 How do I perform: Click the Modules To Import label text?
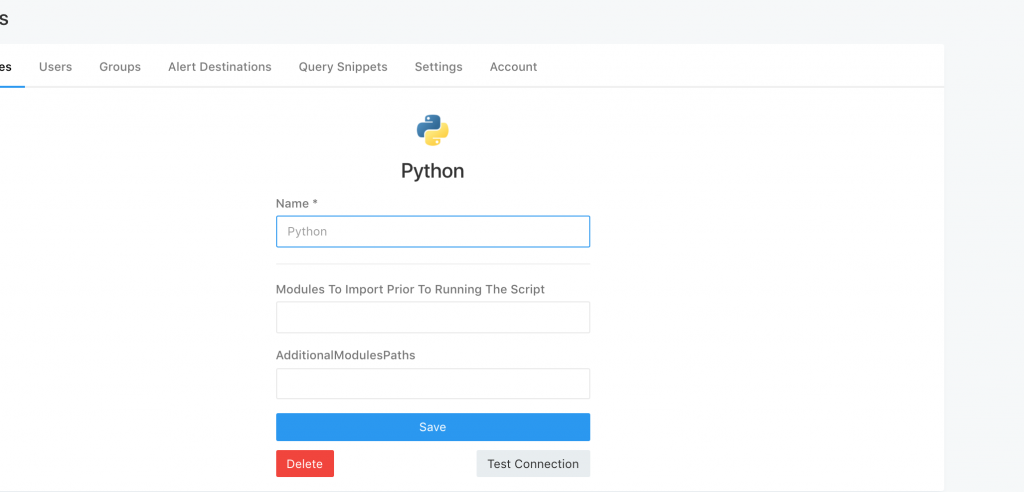(x=410, y=289)
